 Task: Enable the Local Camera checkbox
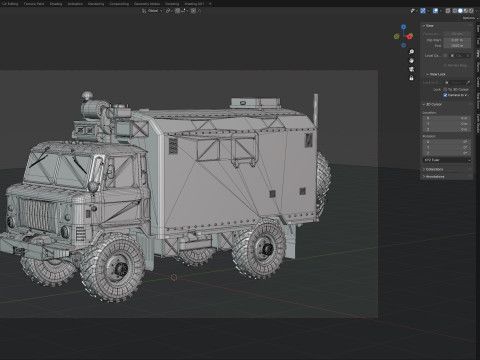tap(446, 55)
